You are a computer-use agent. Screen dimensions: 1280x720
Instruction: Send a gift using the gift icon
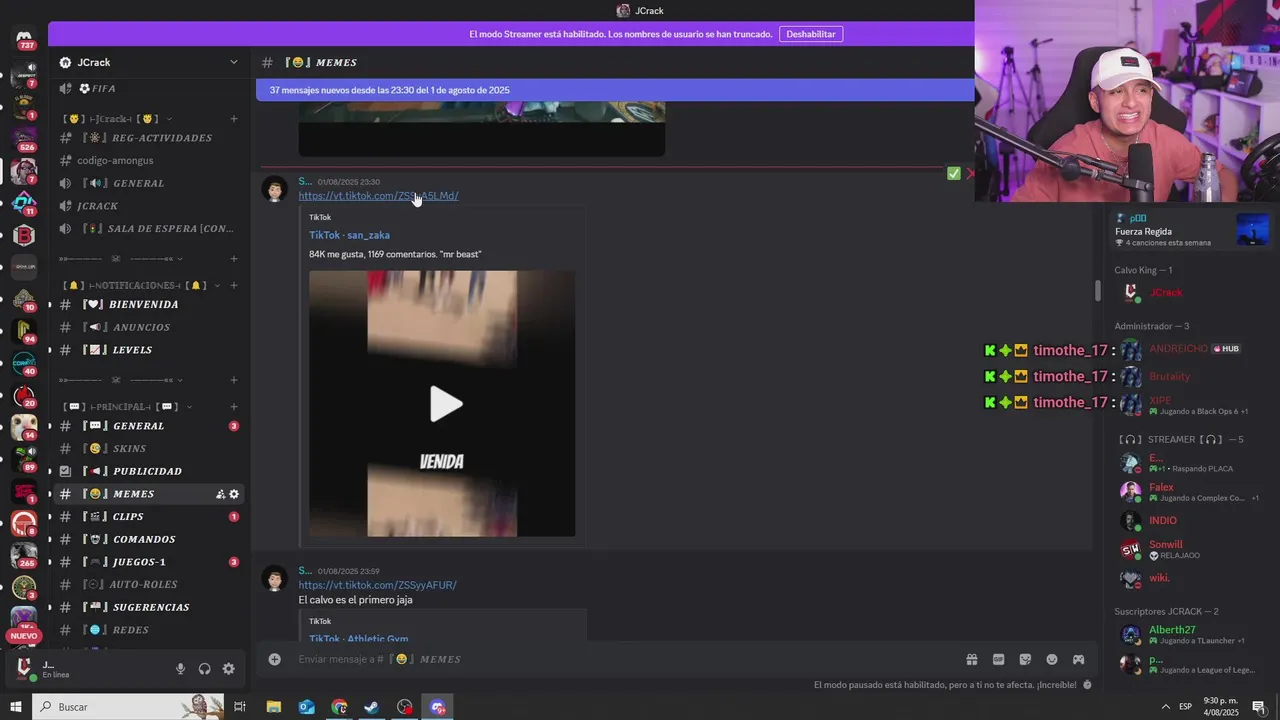pyautogui.click(x=971, y=659)
